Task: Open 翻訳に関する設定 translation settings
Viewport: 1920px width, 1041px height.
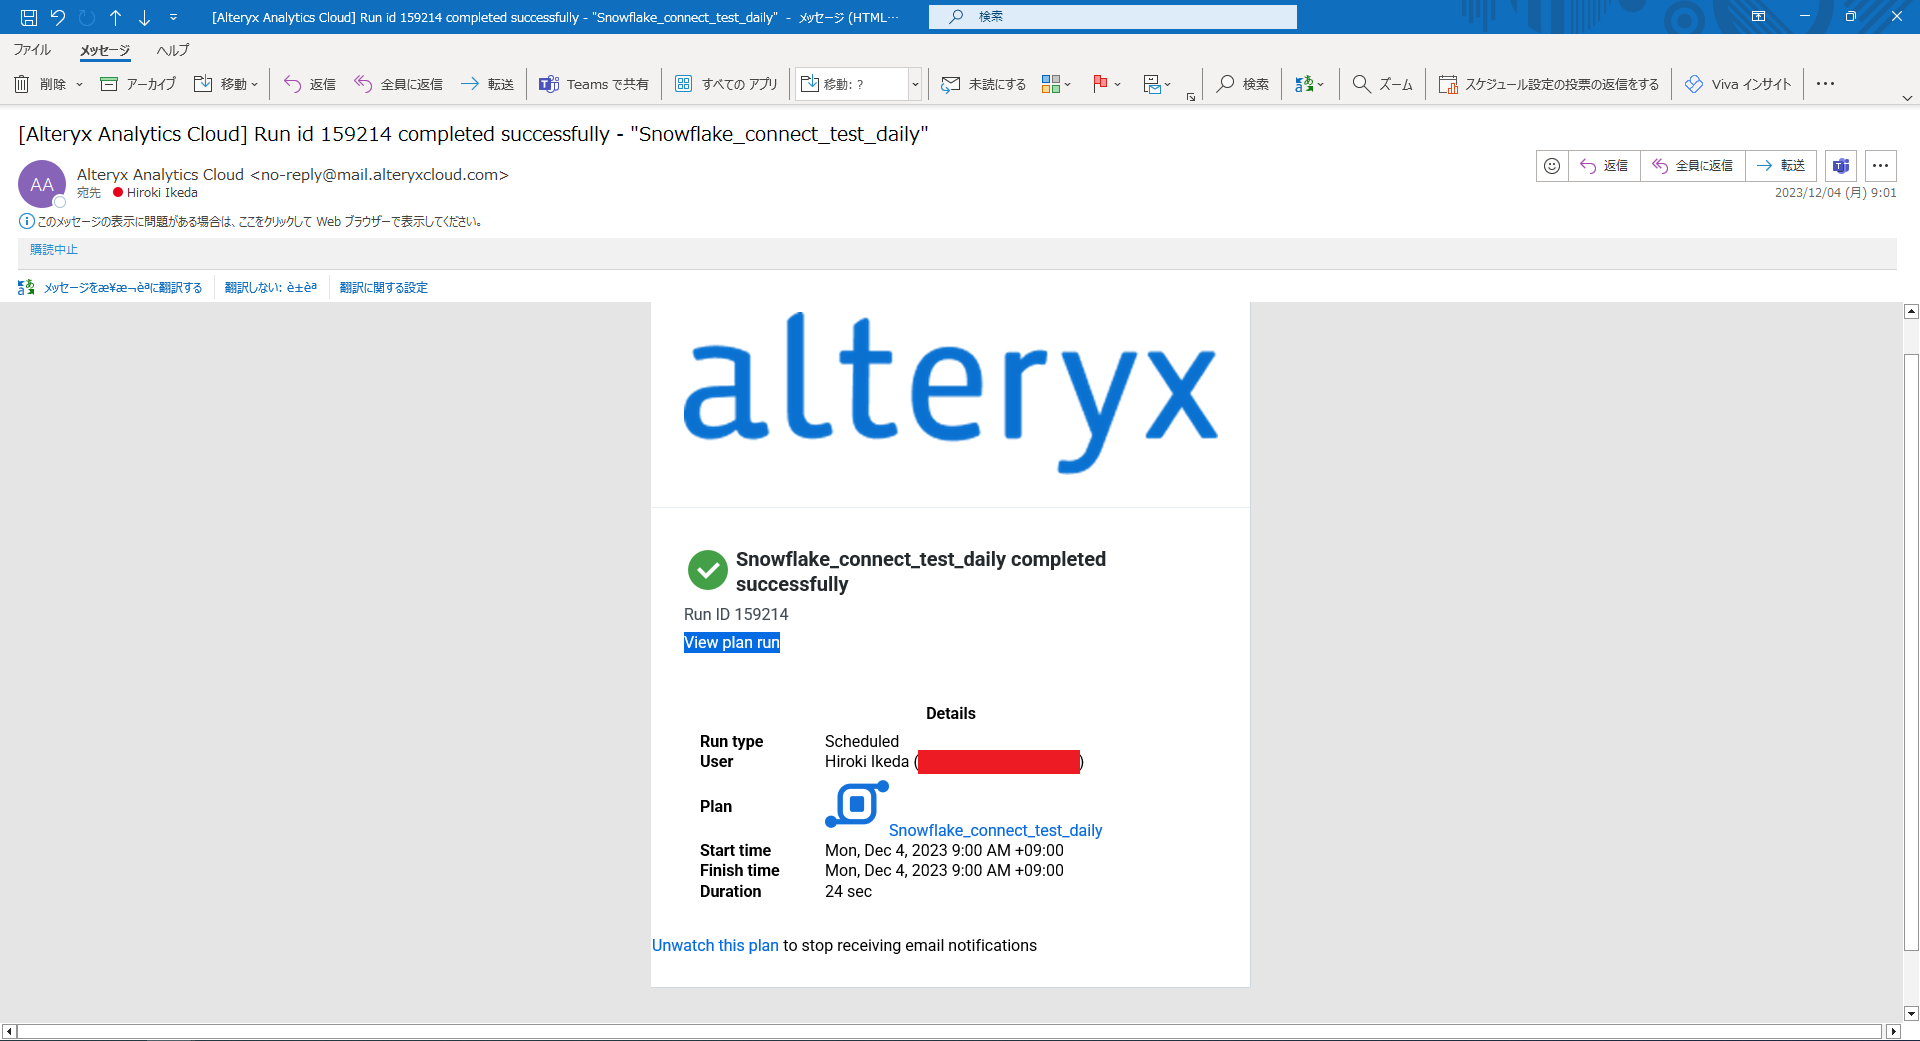Action: tap(384, 288)
